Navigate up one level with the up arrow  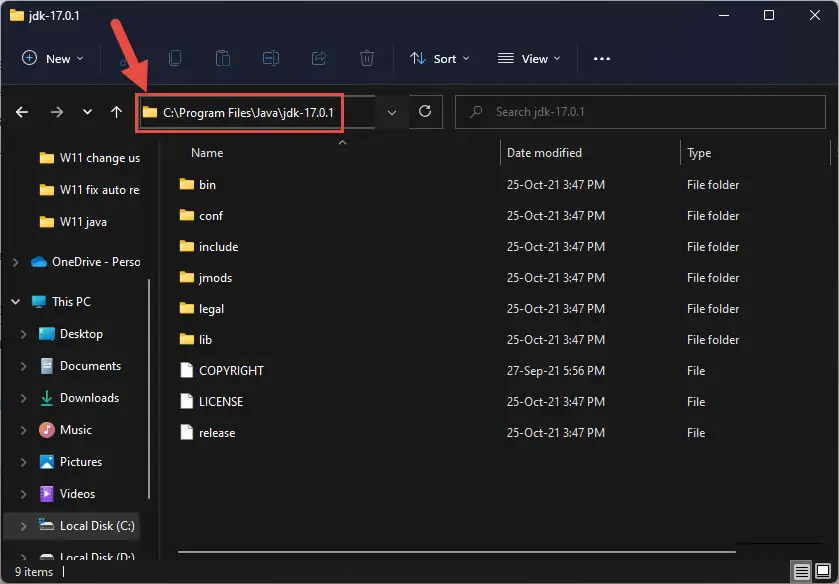[116, 112]
